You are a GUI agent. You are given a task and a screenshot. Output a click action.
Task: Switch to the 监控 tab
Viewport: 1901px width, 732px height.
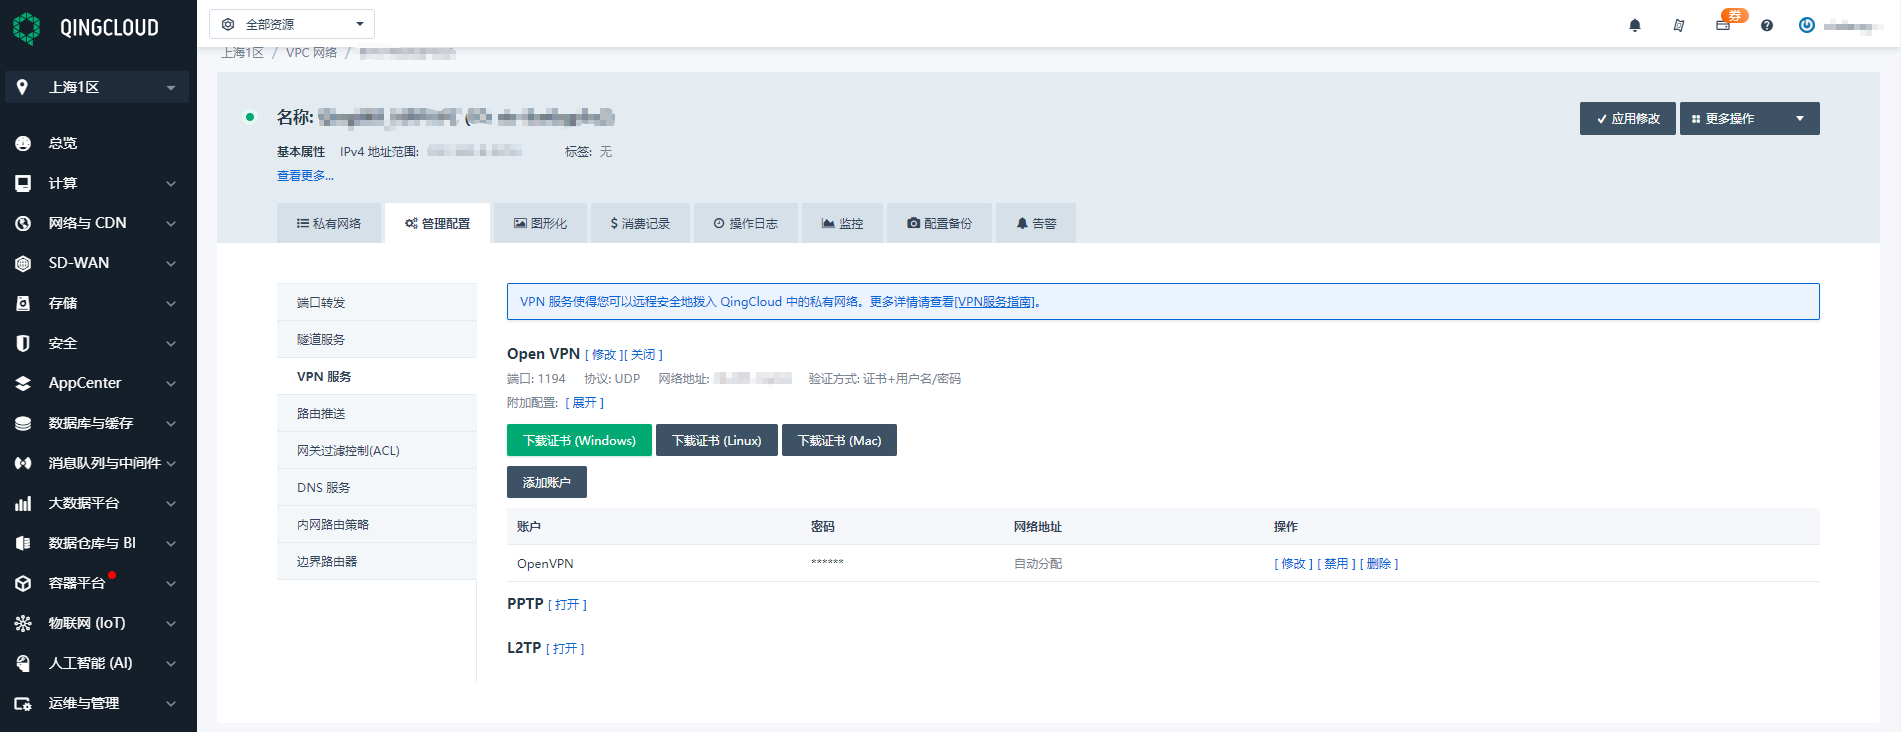click(842, 223)
